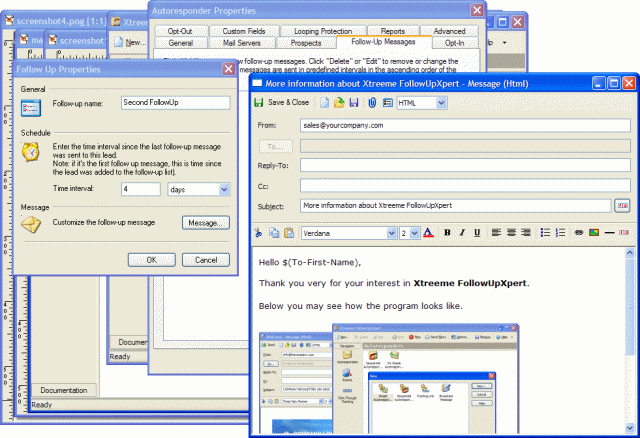640x438 pixels.
Task: Insert a bulleted list
Action: tap(545, 233)
